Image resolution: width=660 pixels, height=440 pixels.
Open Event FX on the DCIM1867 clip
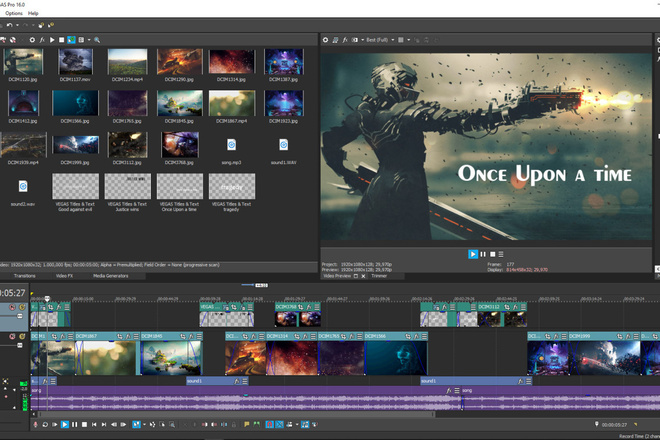pos(129,336)
